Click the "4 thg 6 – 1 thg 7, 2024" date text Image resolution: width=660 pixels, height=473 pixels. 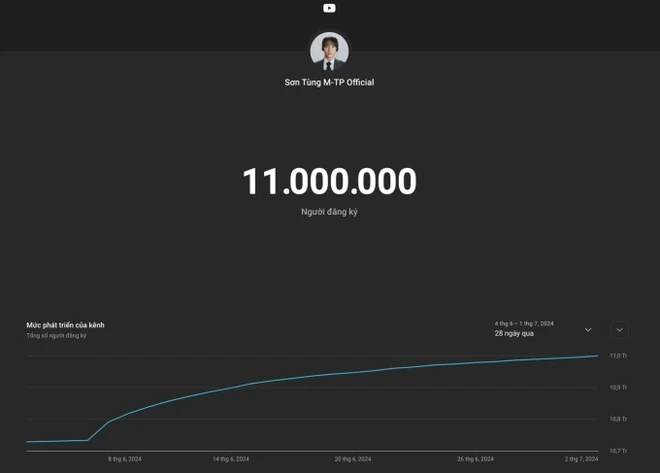point(524,324)
